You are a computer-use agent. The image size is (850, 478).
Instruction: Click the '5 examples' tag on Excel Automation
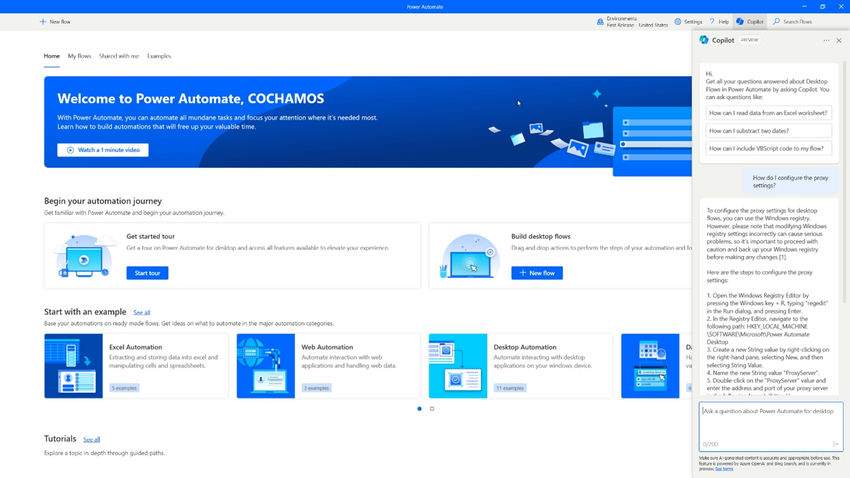point(124,388)
